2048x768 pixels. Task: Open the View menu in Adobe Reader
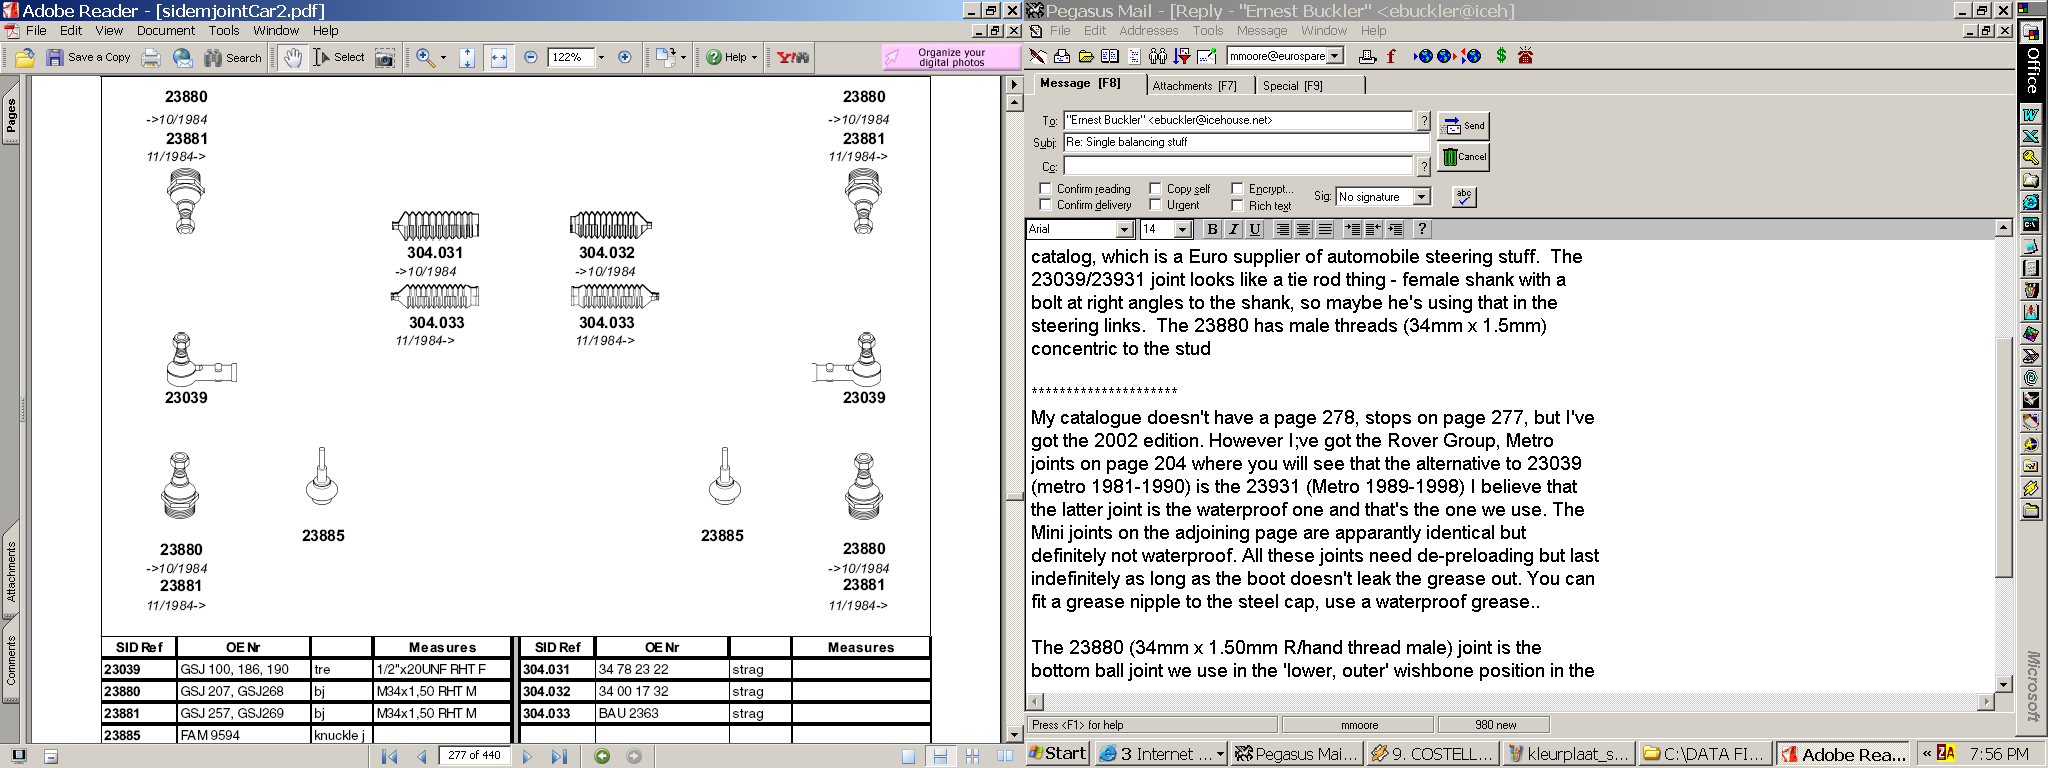[109, 31]
